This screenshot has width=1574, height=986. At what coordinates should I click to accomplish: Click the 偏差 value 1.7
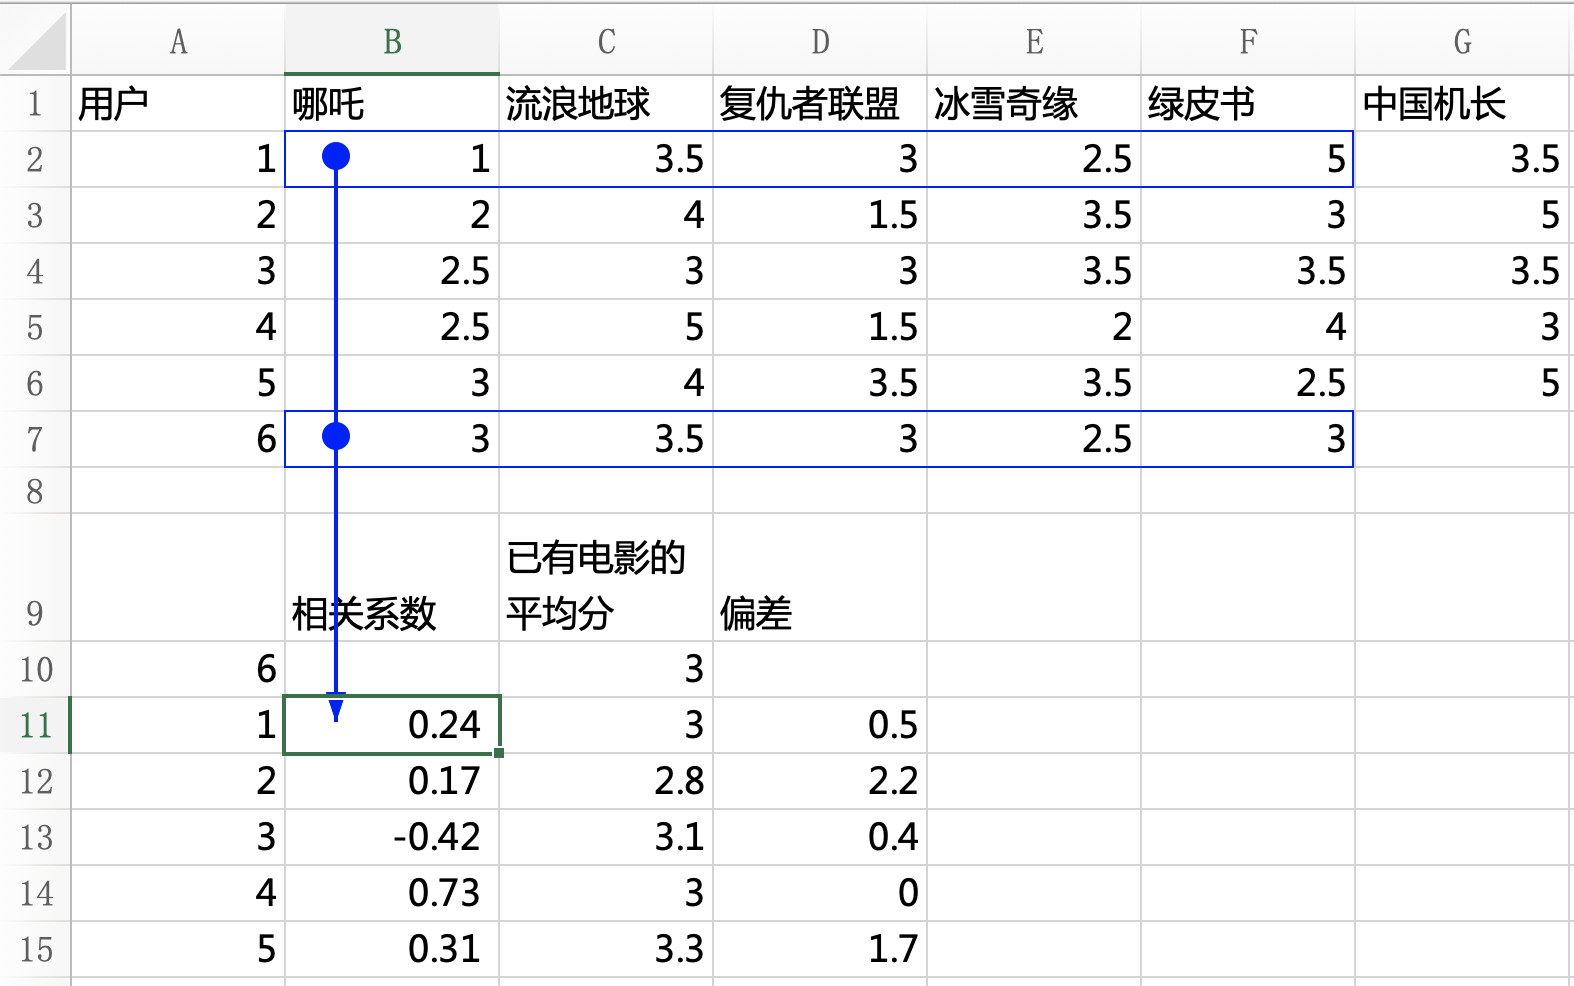tap(820, 949)
